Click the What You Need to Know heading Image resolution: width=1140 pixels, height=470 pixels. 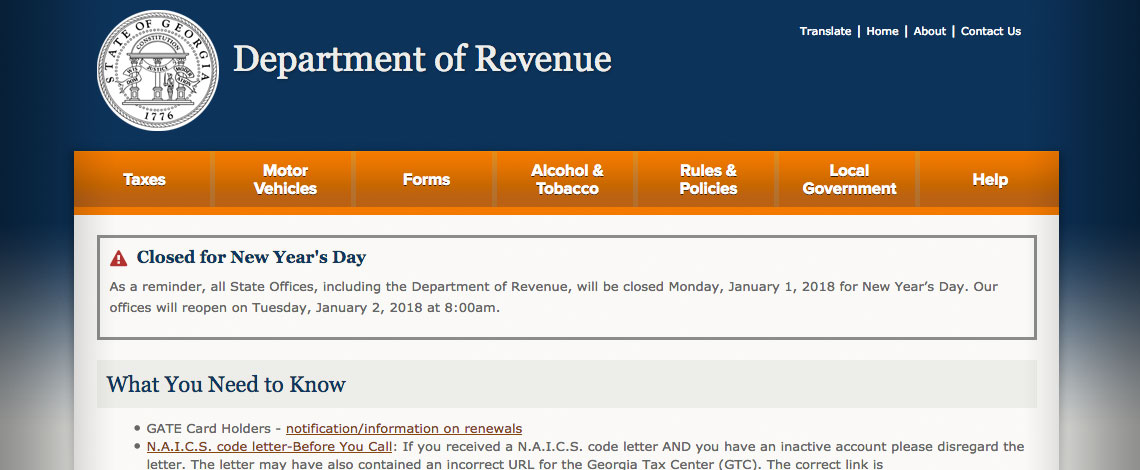point(226,385)
